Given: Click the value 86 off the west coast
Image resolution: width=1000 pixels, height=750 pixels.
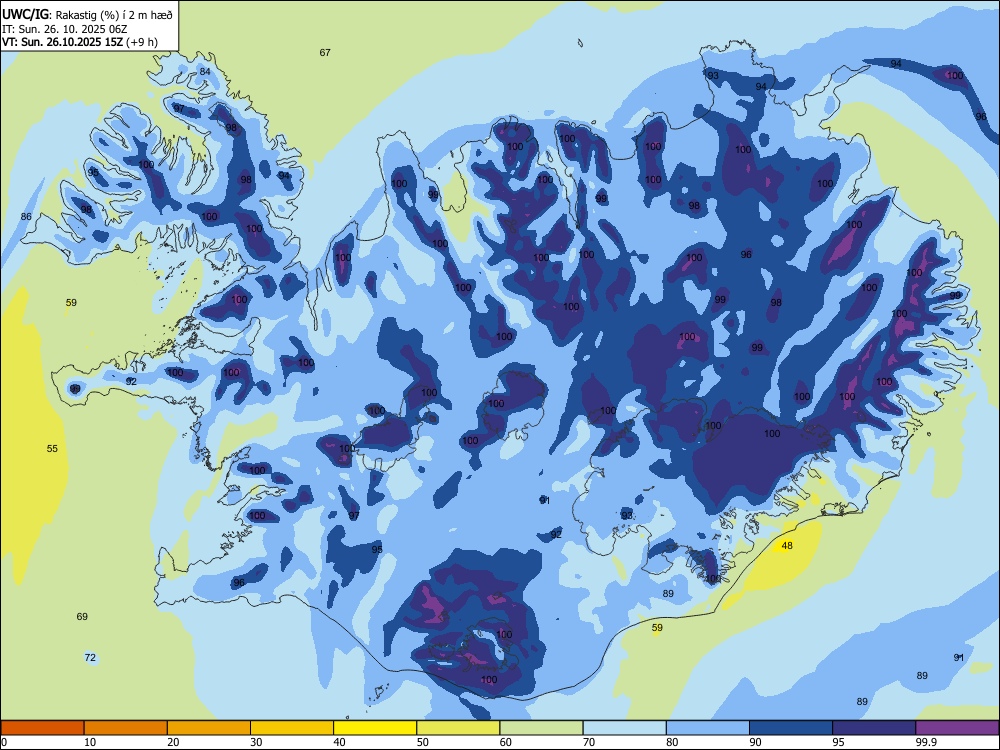Looking at the screenshot, I should 26,217.
